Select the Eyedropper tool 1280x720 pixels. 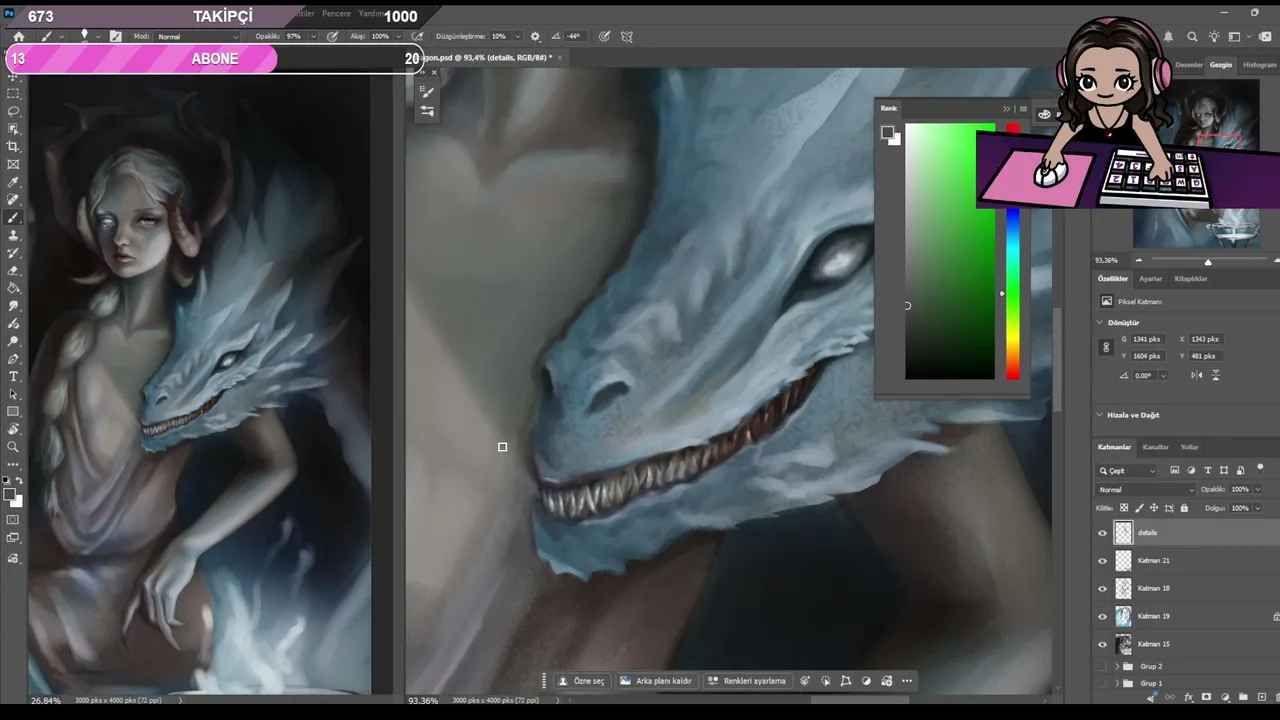(13, 183)
